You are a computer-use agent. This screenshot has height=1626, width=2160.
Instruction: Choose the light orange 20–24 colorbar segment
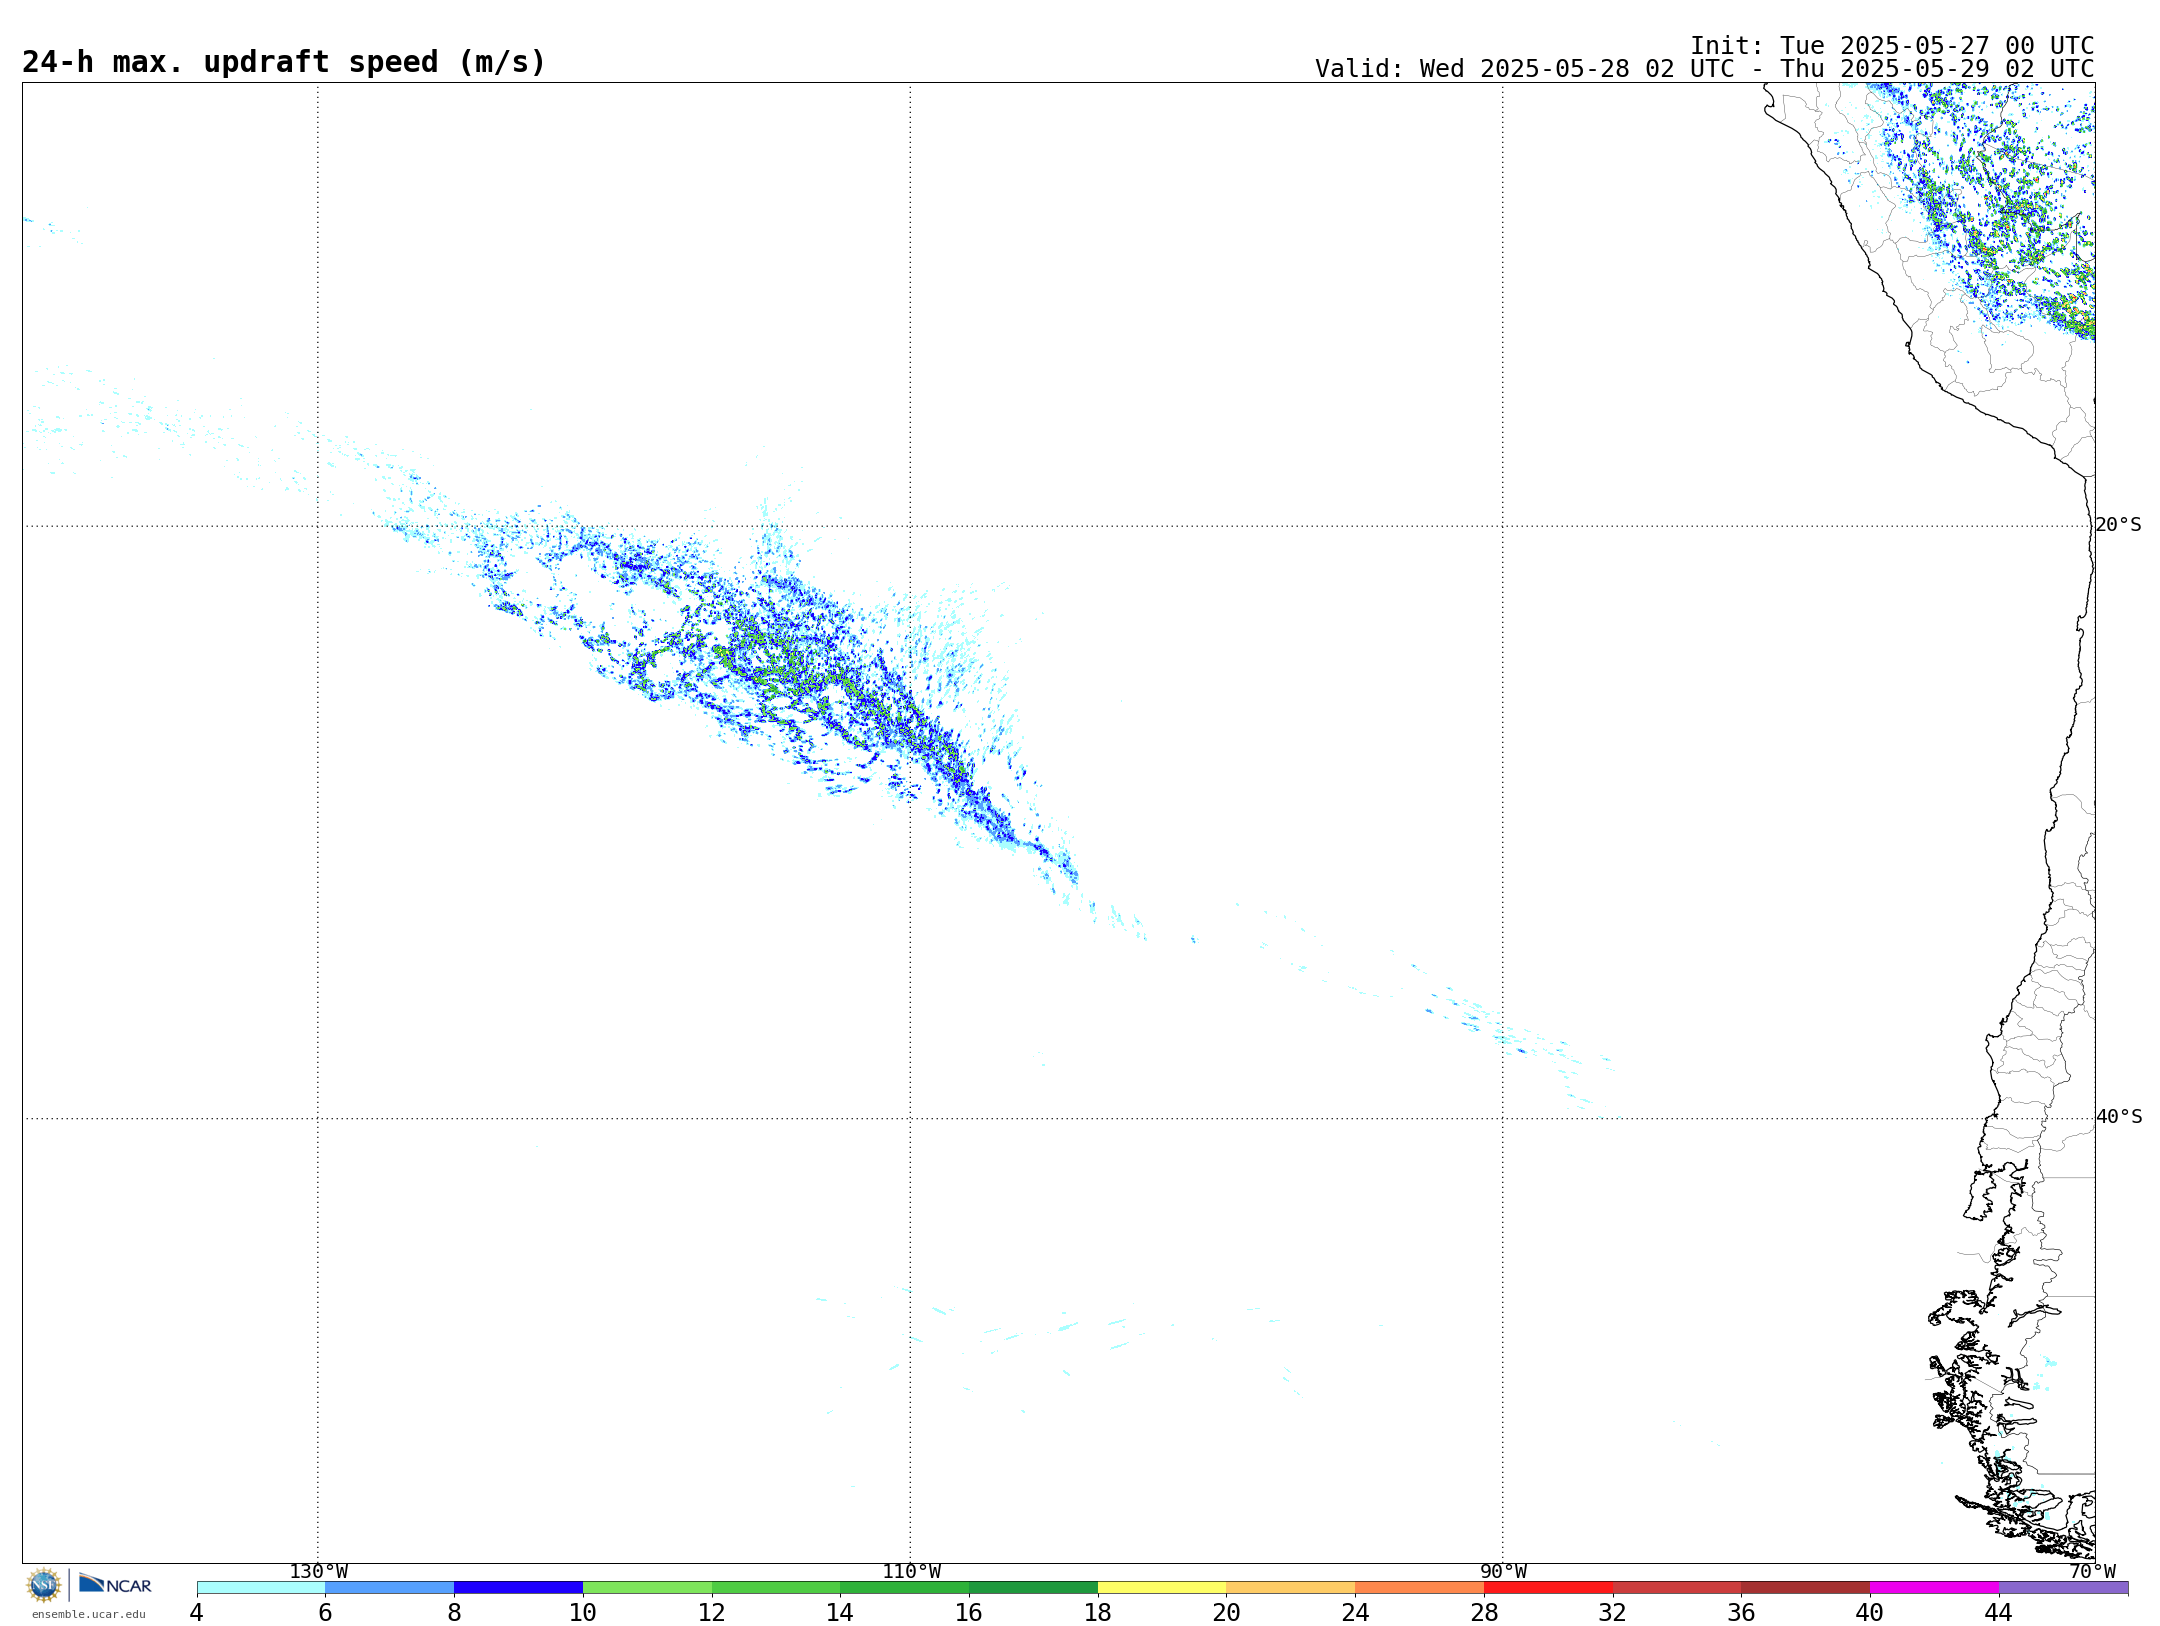[x=1291, y=1588]
